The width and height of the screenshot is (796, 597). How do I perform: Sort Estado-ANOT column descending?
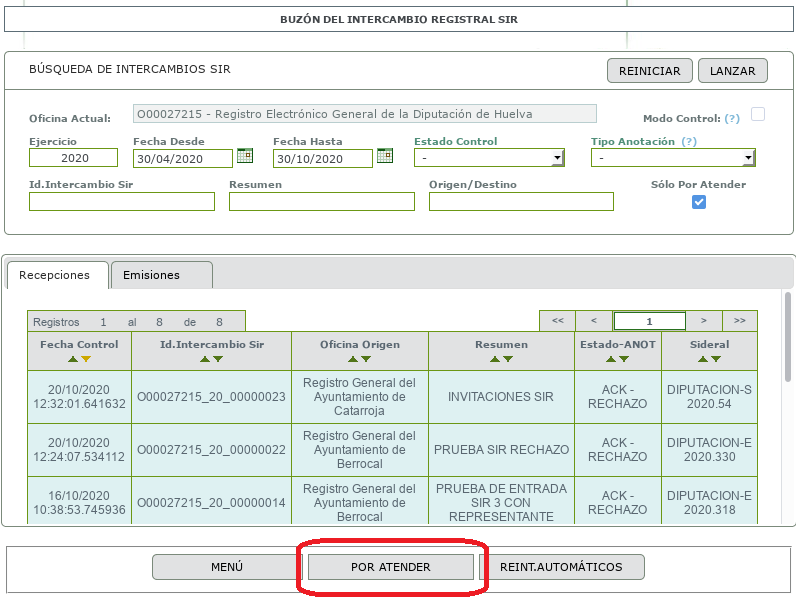tap(624, 359)
